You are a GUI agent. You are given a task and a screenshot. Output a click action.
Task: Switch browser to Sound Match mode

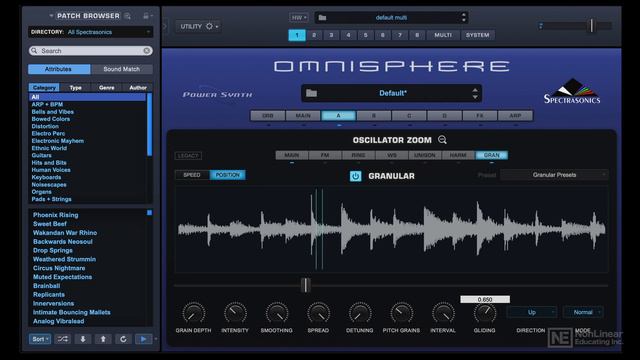[x=122, y=69]
